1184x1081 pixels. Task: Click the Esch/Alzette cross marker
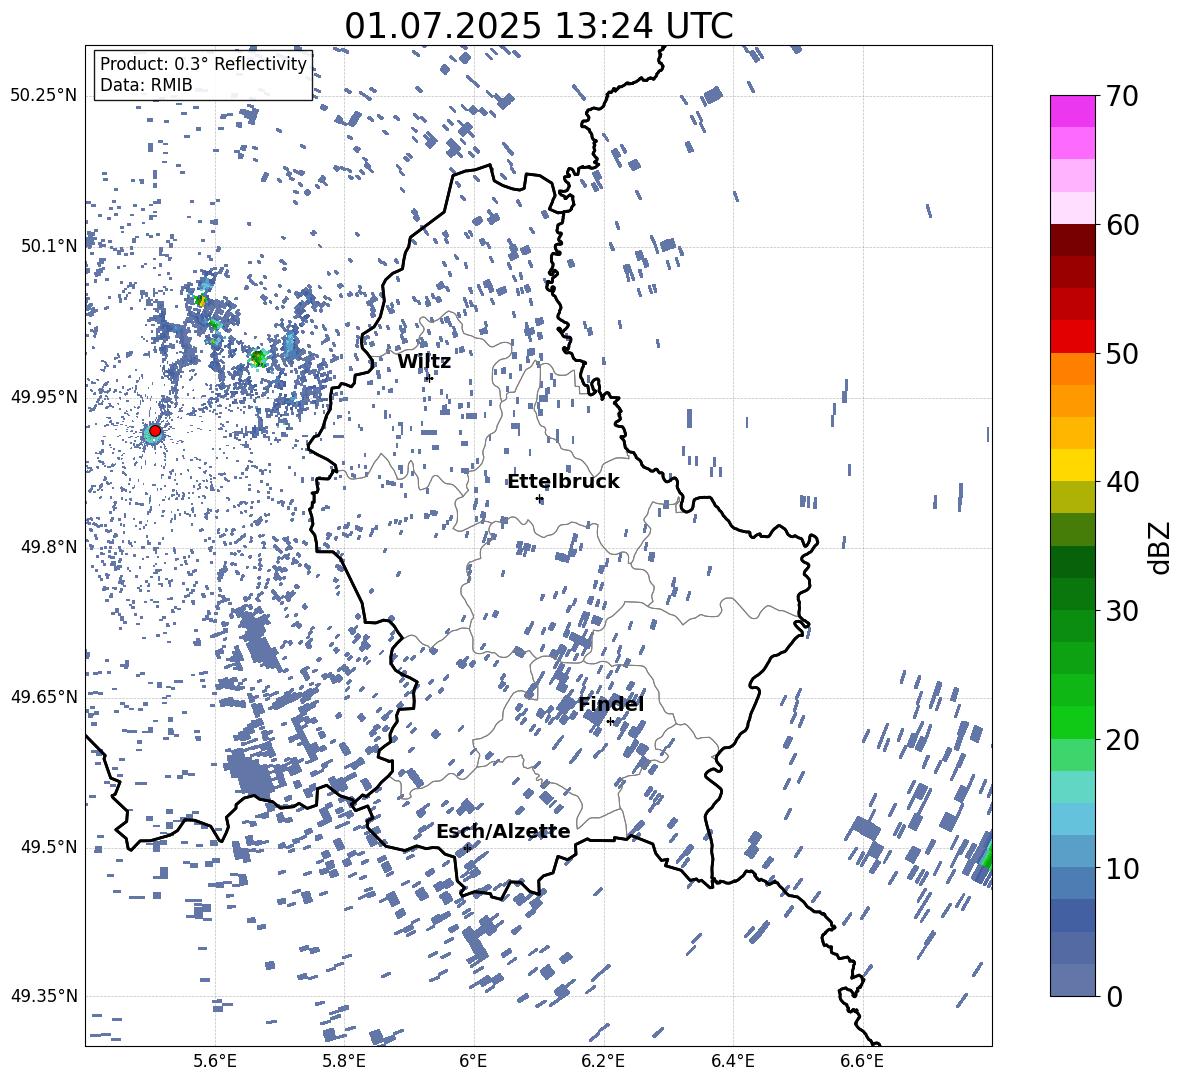467,848
